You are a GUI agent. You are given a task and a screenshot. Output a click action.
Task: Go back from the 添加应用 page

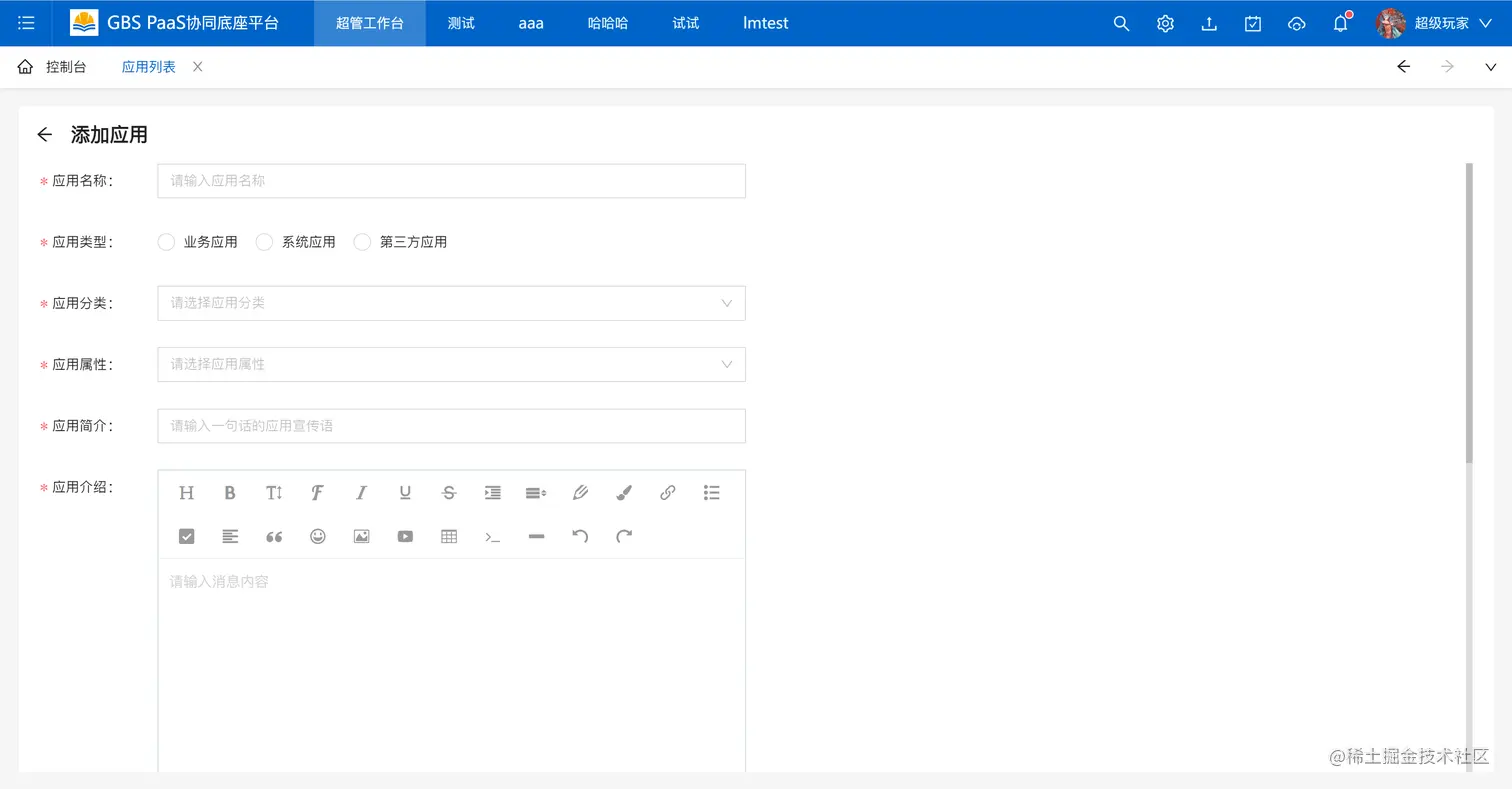tap(44, 135)
